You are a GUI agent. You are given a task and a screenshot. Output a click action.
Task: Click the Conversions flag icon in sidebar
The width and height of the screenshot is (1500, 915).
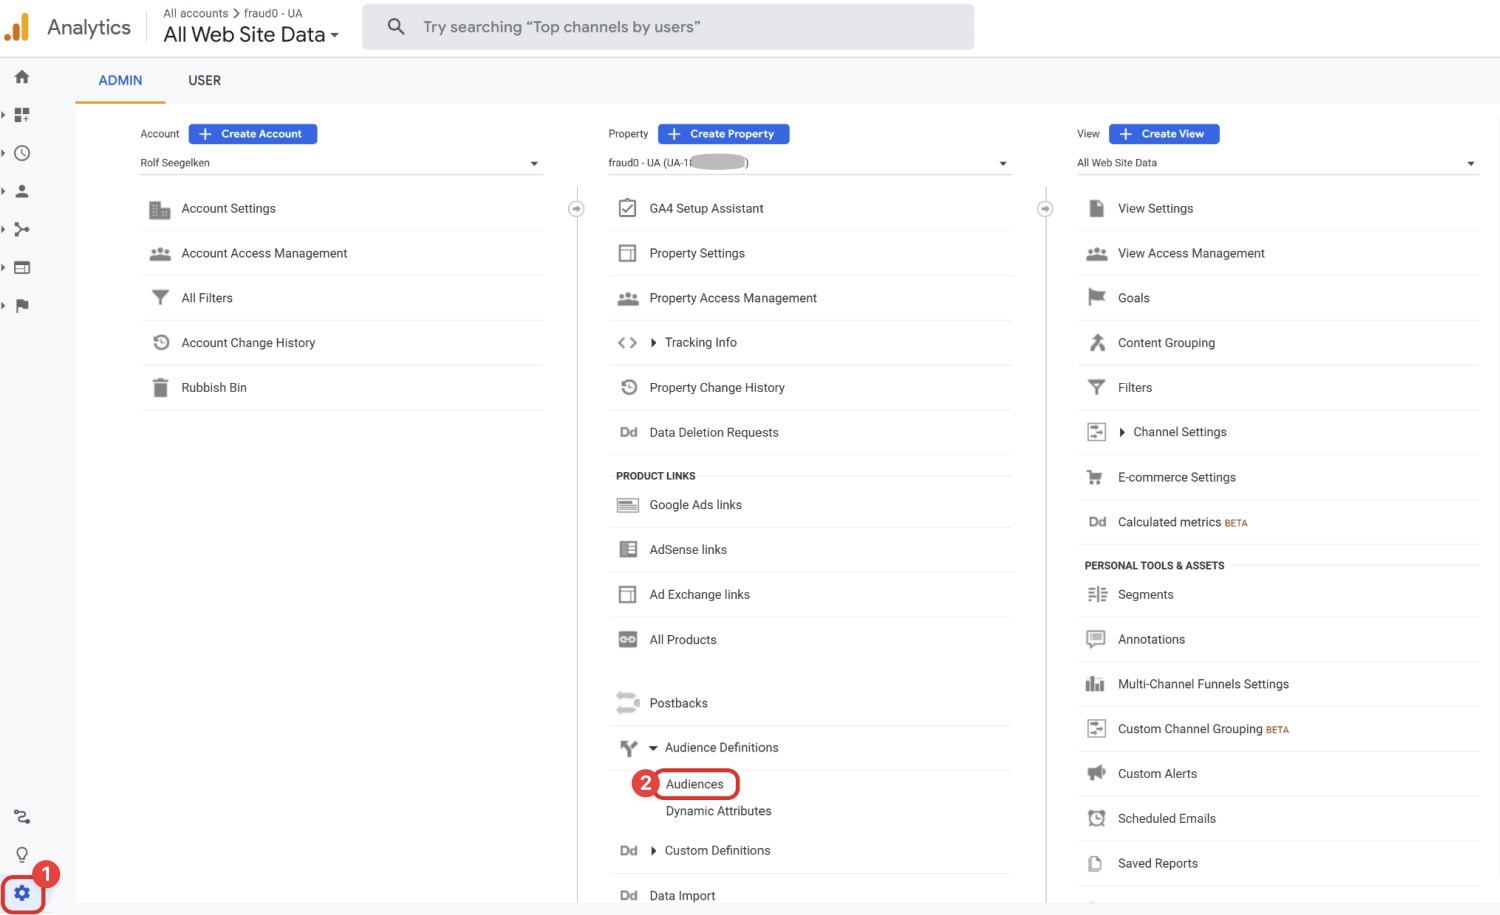point(22,305)
